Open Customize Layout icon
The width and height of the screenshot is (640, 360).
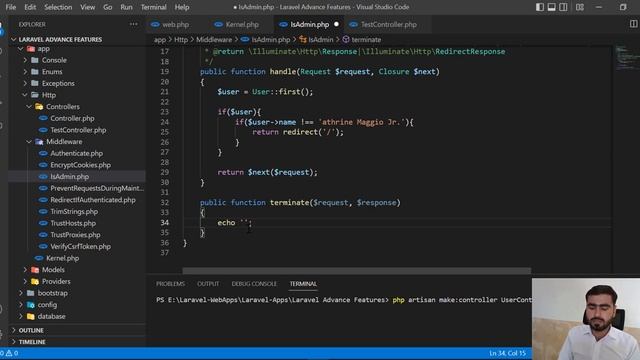pyautogui.click(x=580, y=7)
